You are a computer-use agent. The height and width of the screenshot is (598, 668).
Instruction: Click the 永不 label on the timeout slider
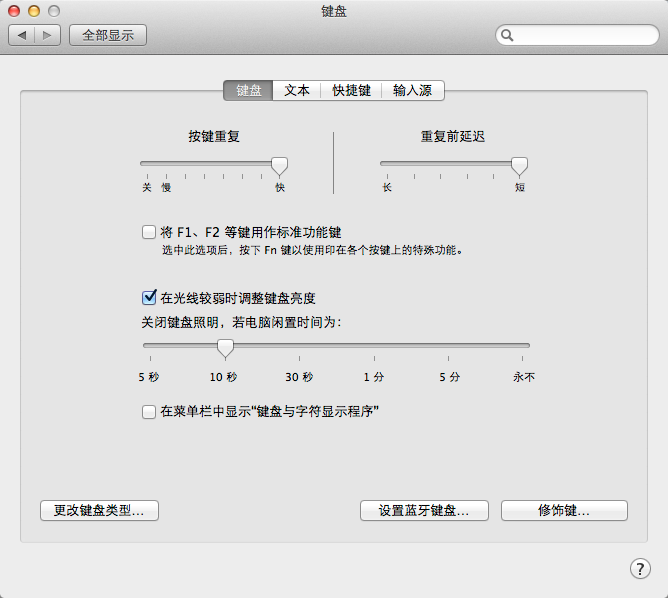click(524, 377)
